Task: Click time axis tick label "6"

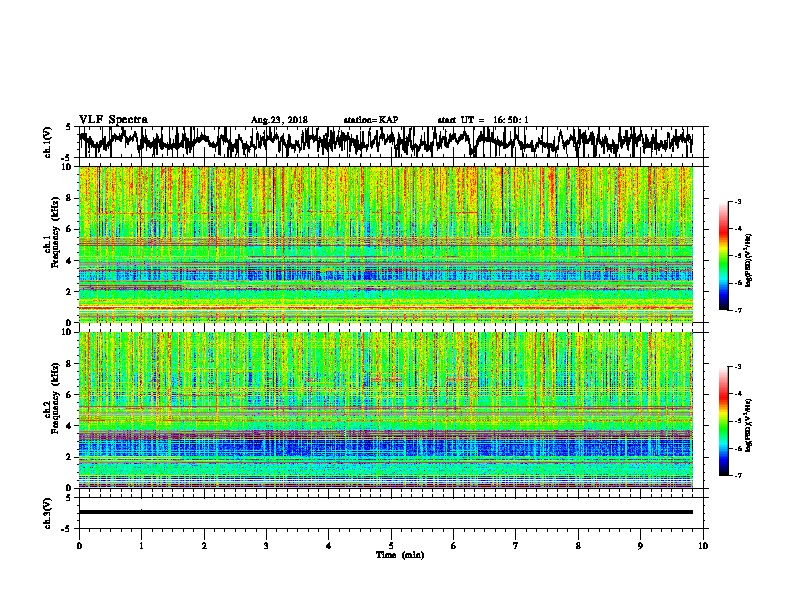Action: pos(454,546)
